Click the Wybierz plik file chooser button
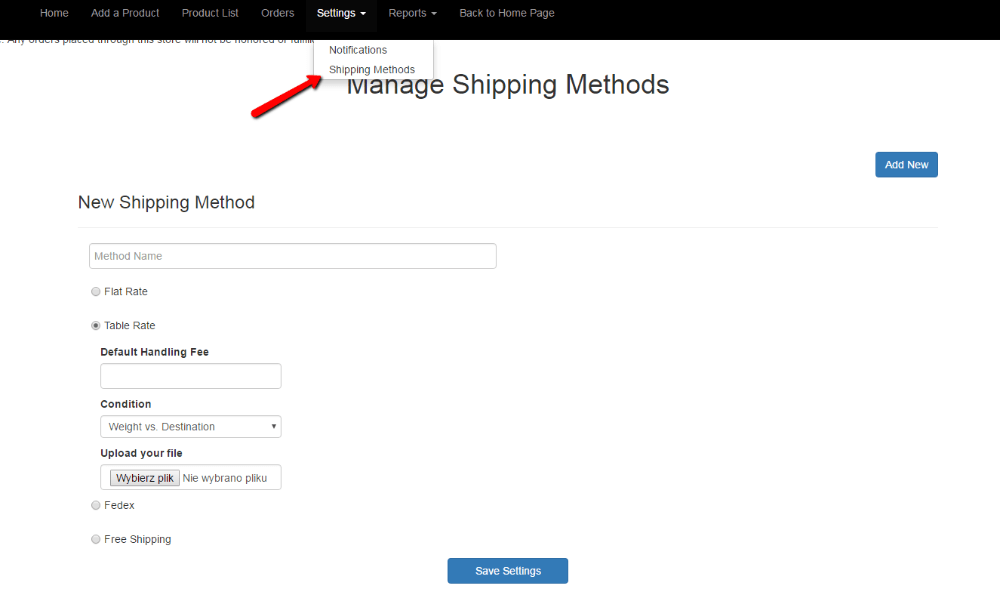The width and height of the screenshot is (1000, 598). pyautogui.click(x=144, y=478)
